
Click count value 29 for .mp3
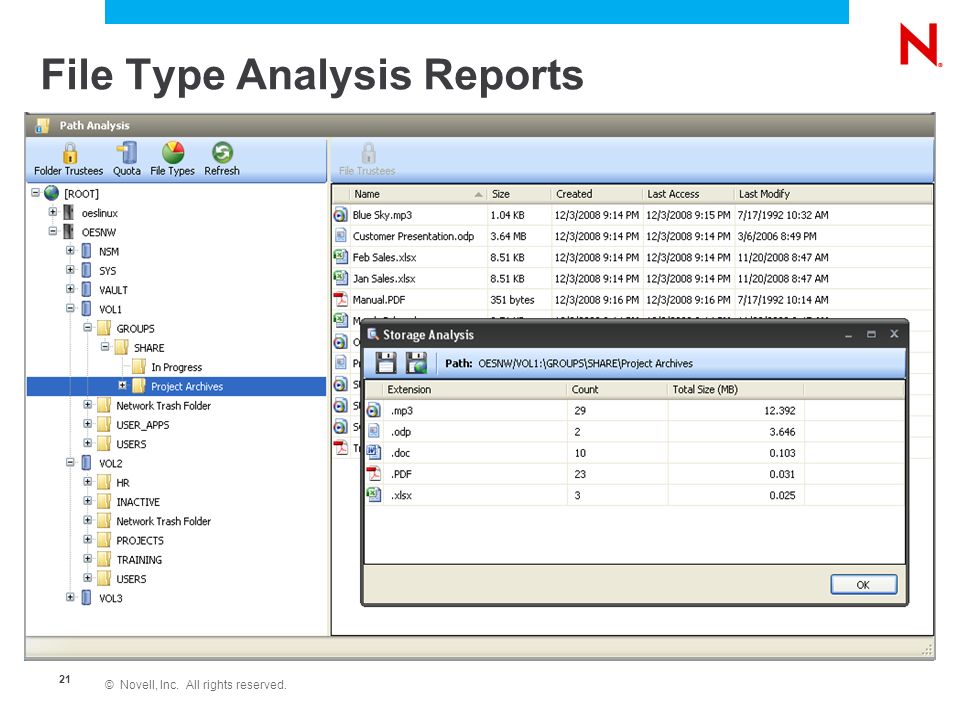[580, 411]
